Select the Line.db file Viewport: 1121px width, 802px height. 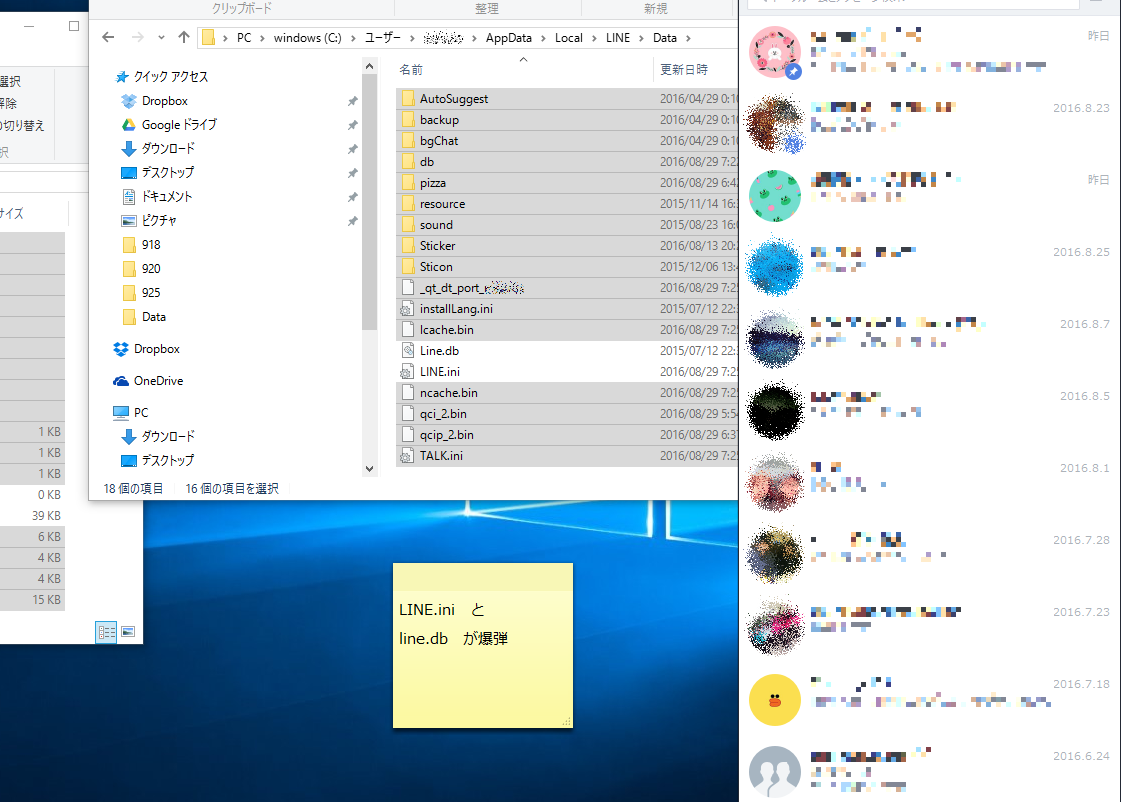point(439,351)
